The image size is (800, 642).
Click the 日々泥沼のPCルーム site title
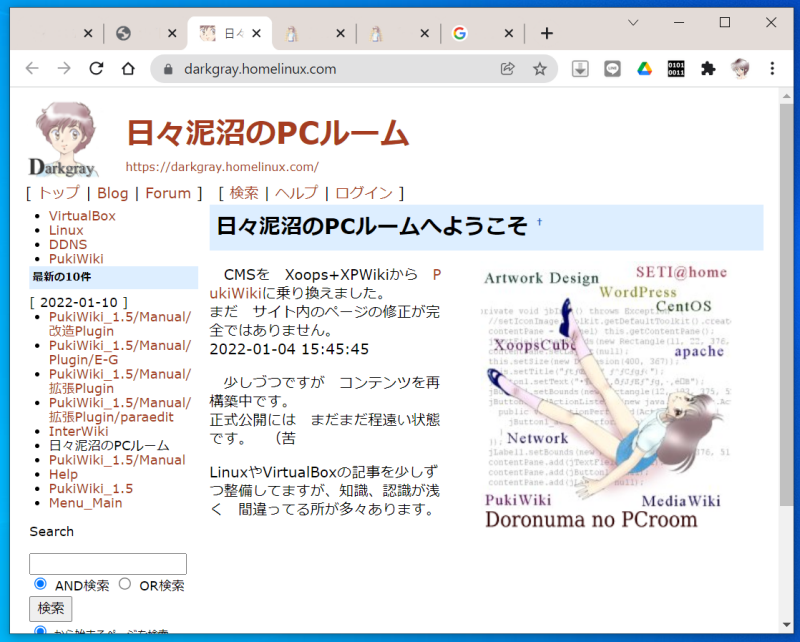[268, 133]
